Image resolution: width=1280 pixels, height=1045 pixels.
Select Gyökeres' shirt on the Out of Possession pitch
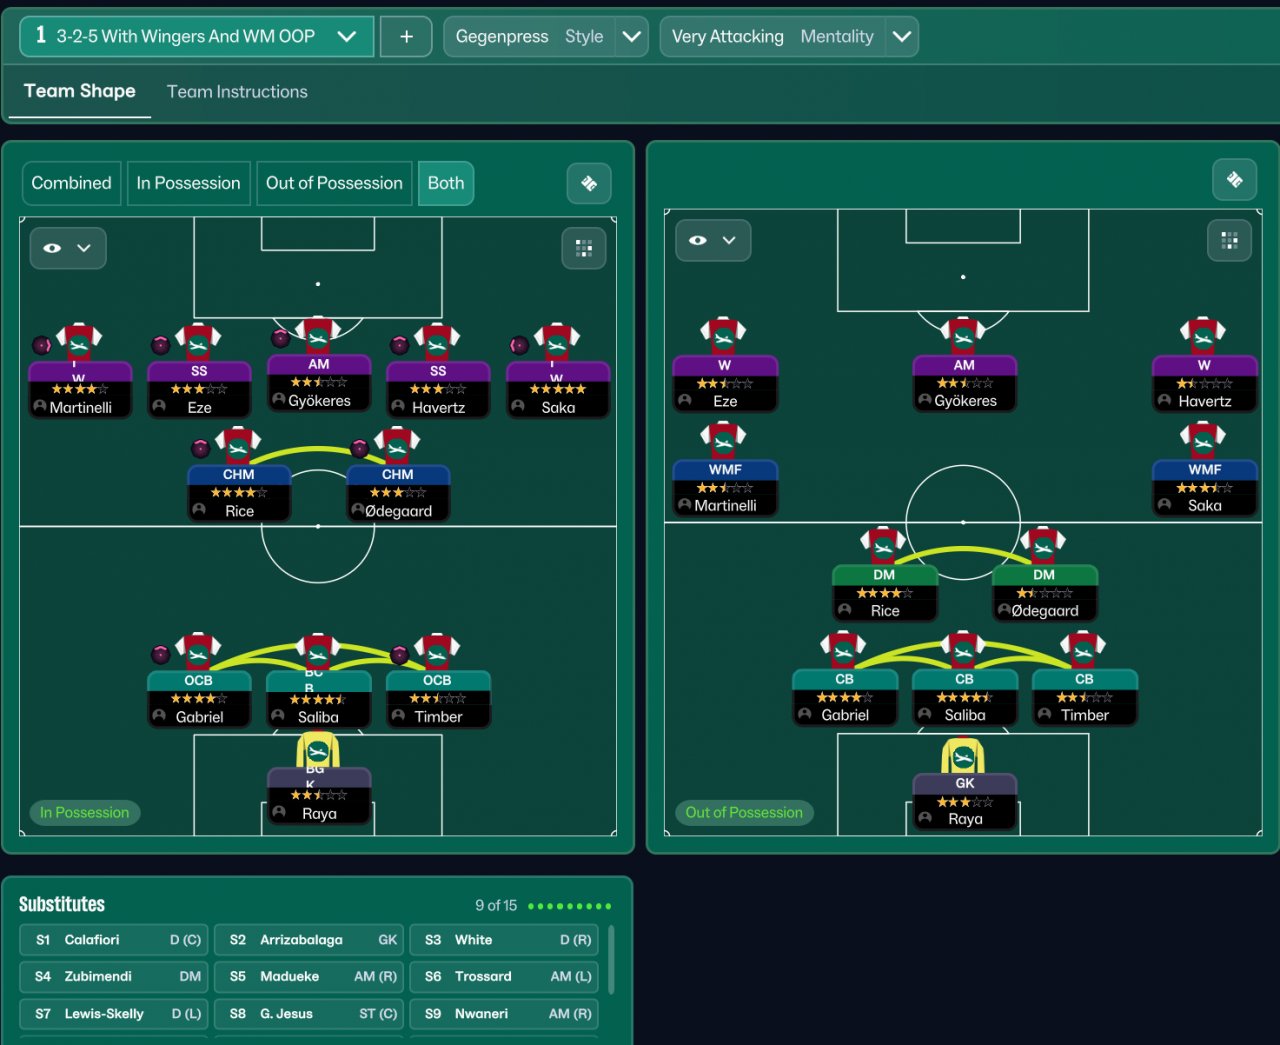pyautogui.click(x=963, y=337)
